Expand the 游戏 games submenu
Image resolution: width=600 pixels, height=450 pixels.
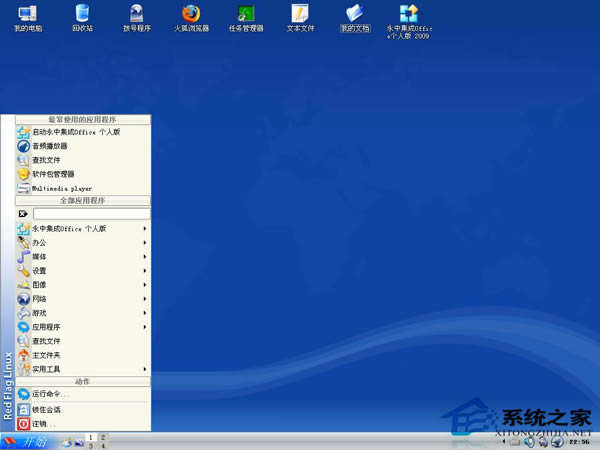(x=83, y=313)
